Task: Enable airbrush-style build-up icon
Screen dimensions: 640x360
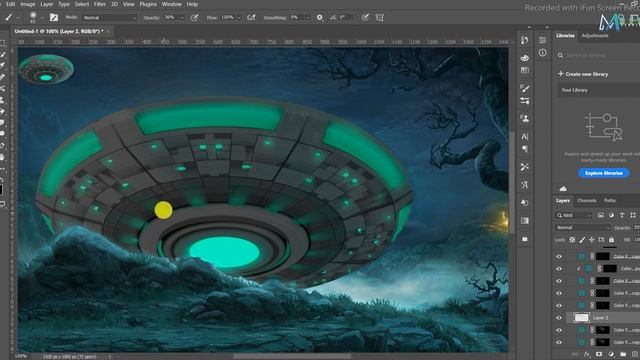Action: 251,18
